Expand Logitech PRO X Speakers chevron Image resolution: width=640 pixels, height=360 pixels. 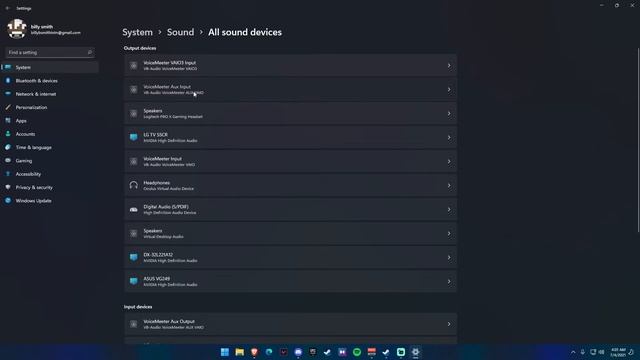pyautogui.click(x=449, y=113)
